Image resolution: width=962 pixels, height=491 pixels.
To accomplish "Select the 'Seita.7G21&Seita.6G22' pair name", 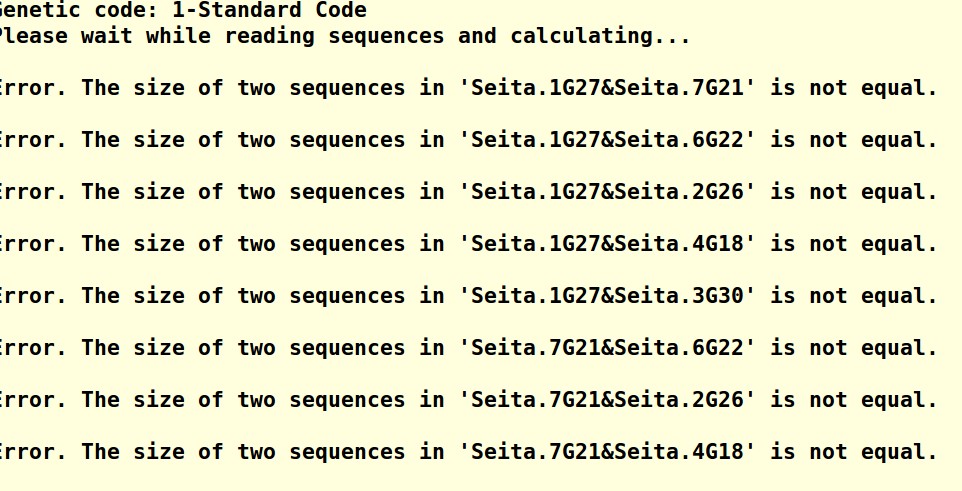I will point(607,348).
